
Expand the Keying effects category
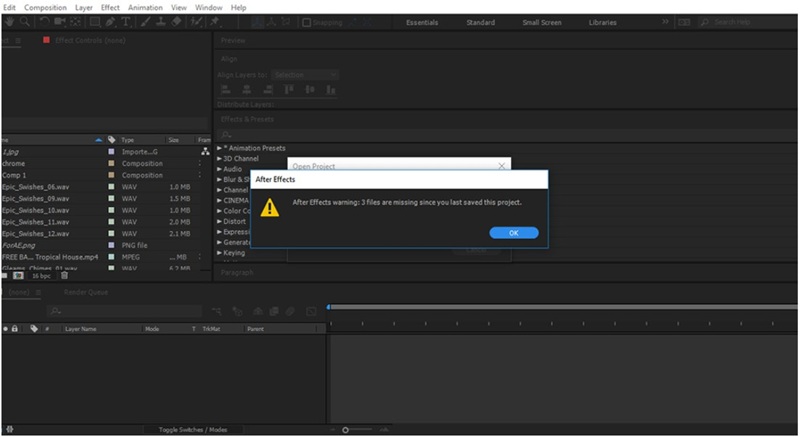click(x=219, y=253)
